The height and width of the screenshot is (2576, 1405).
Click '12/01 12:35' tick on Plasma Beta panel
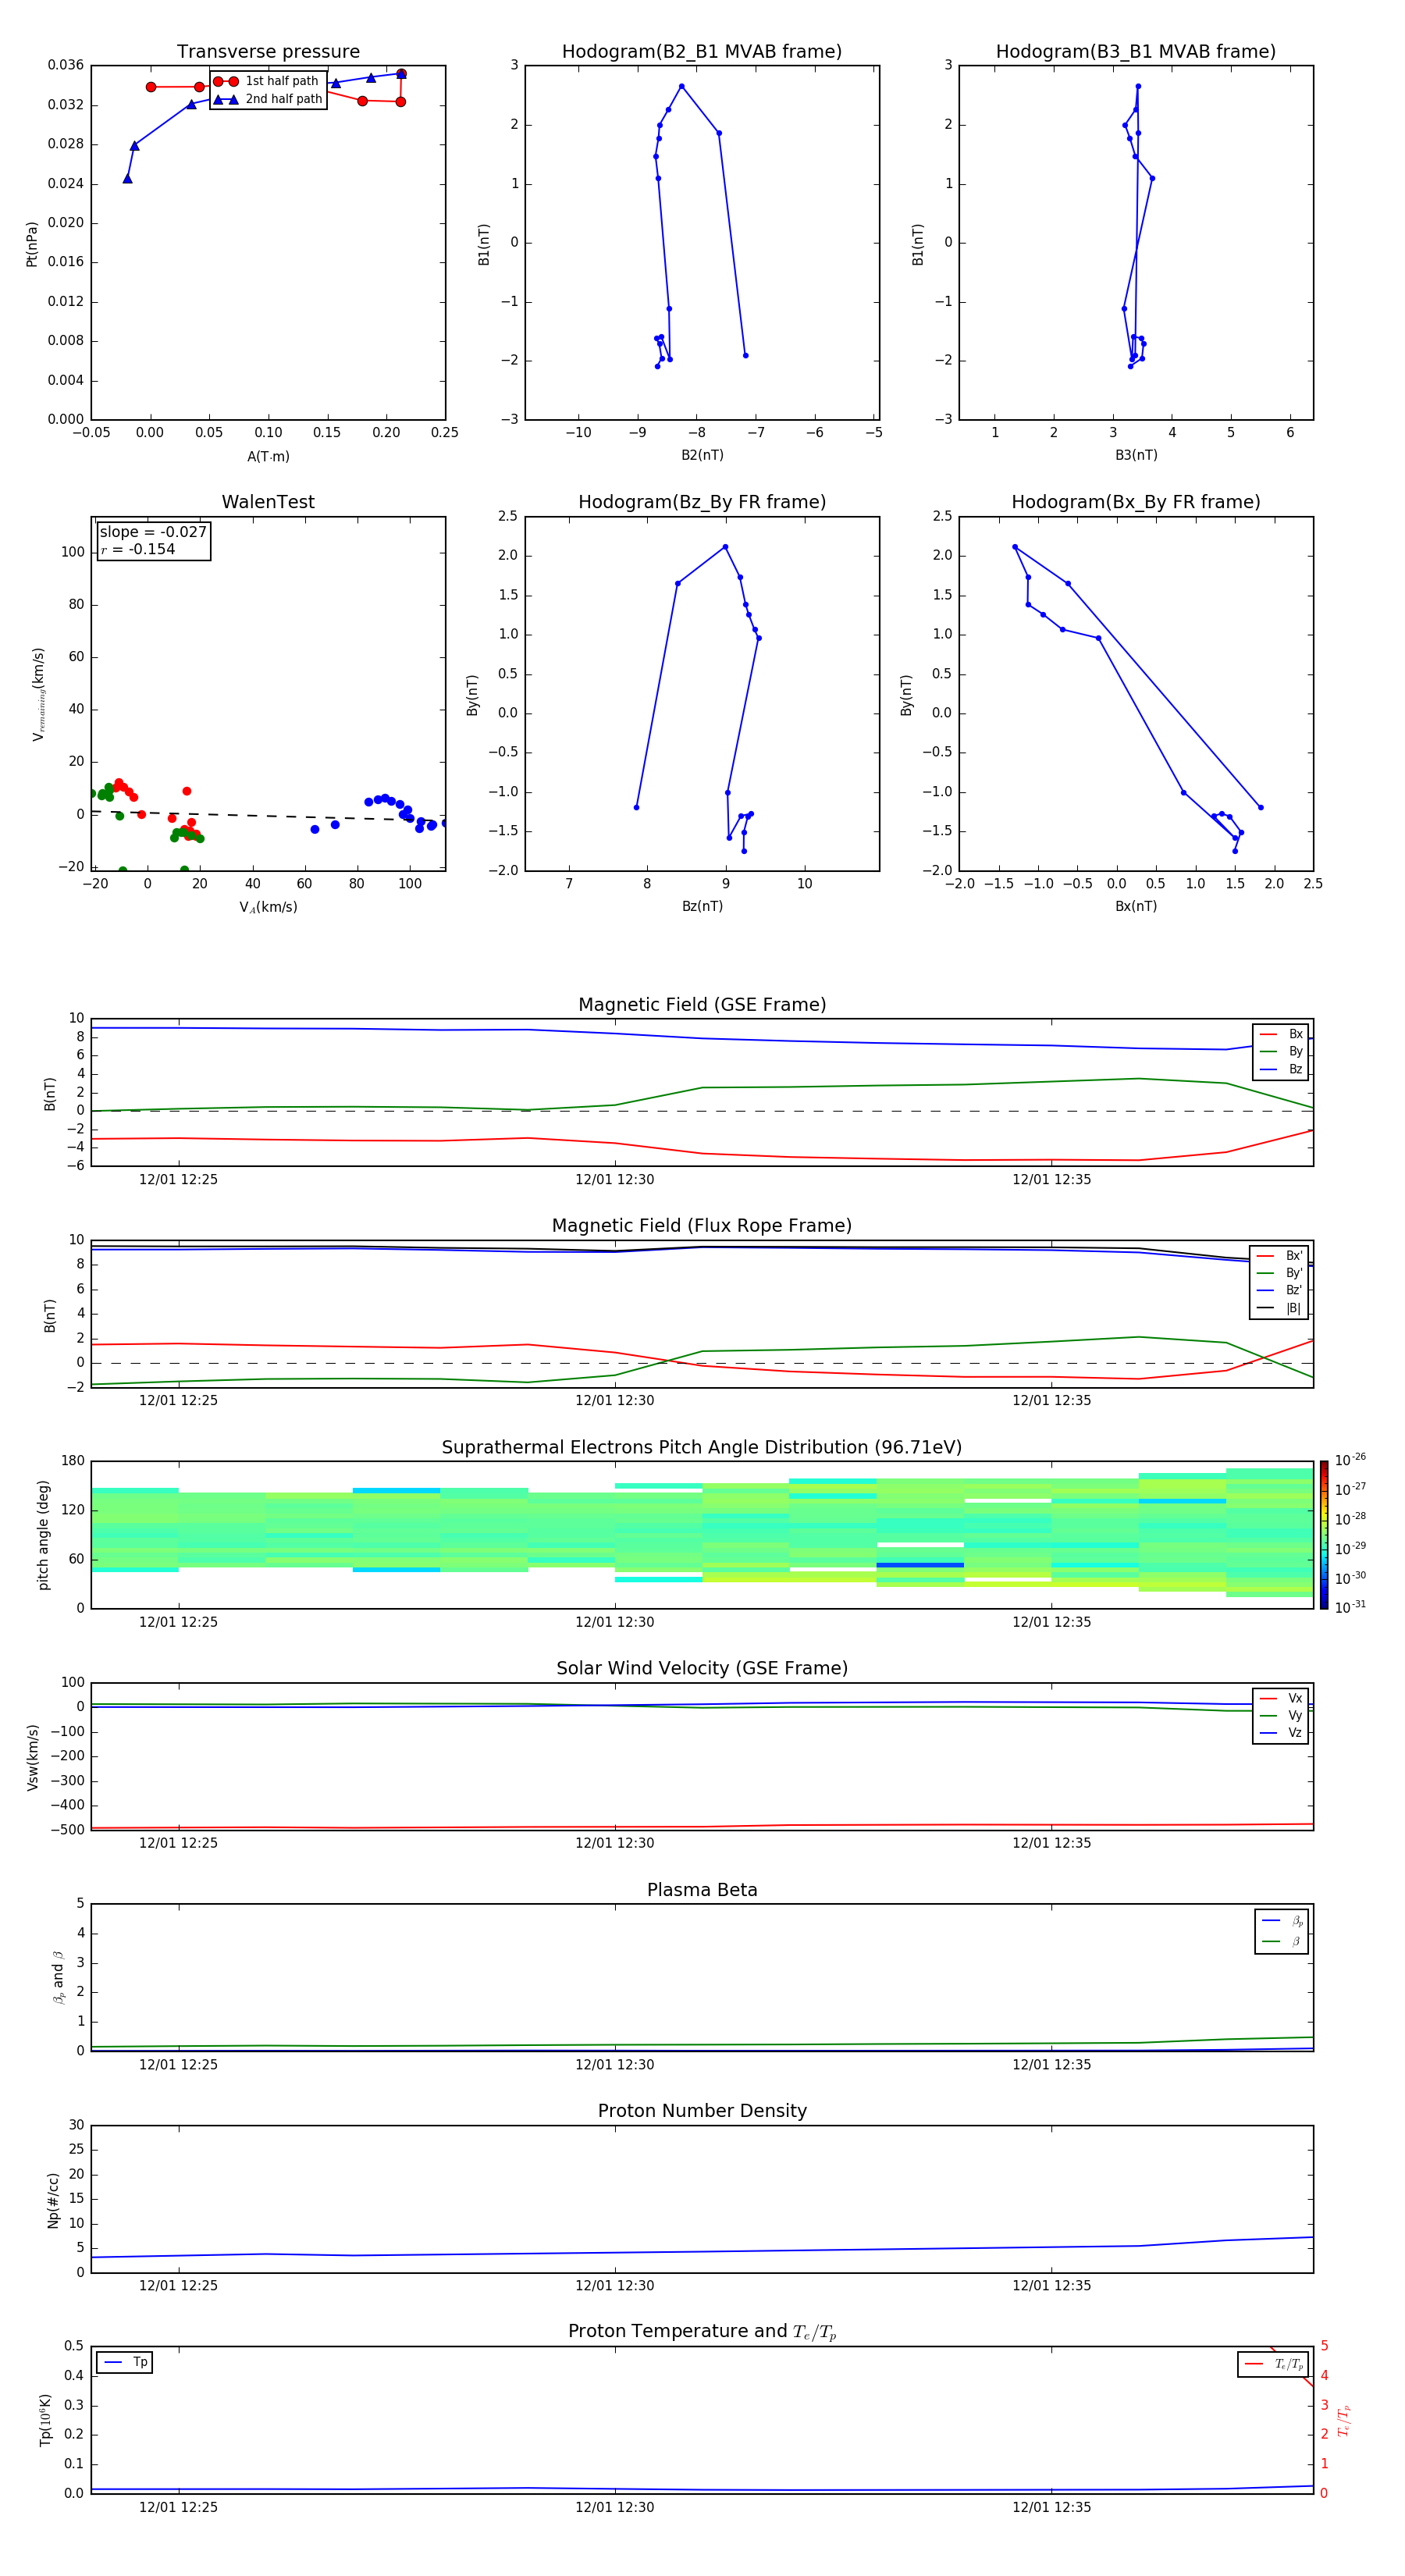point(1051,2064)
